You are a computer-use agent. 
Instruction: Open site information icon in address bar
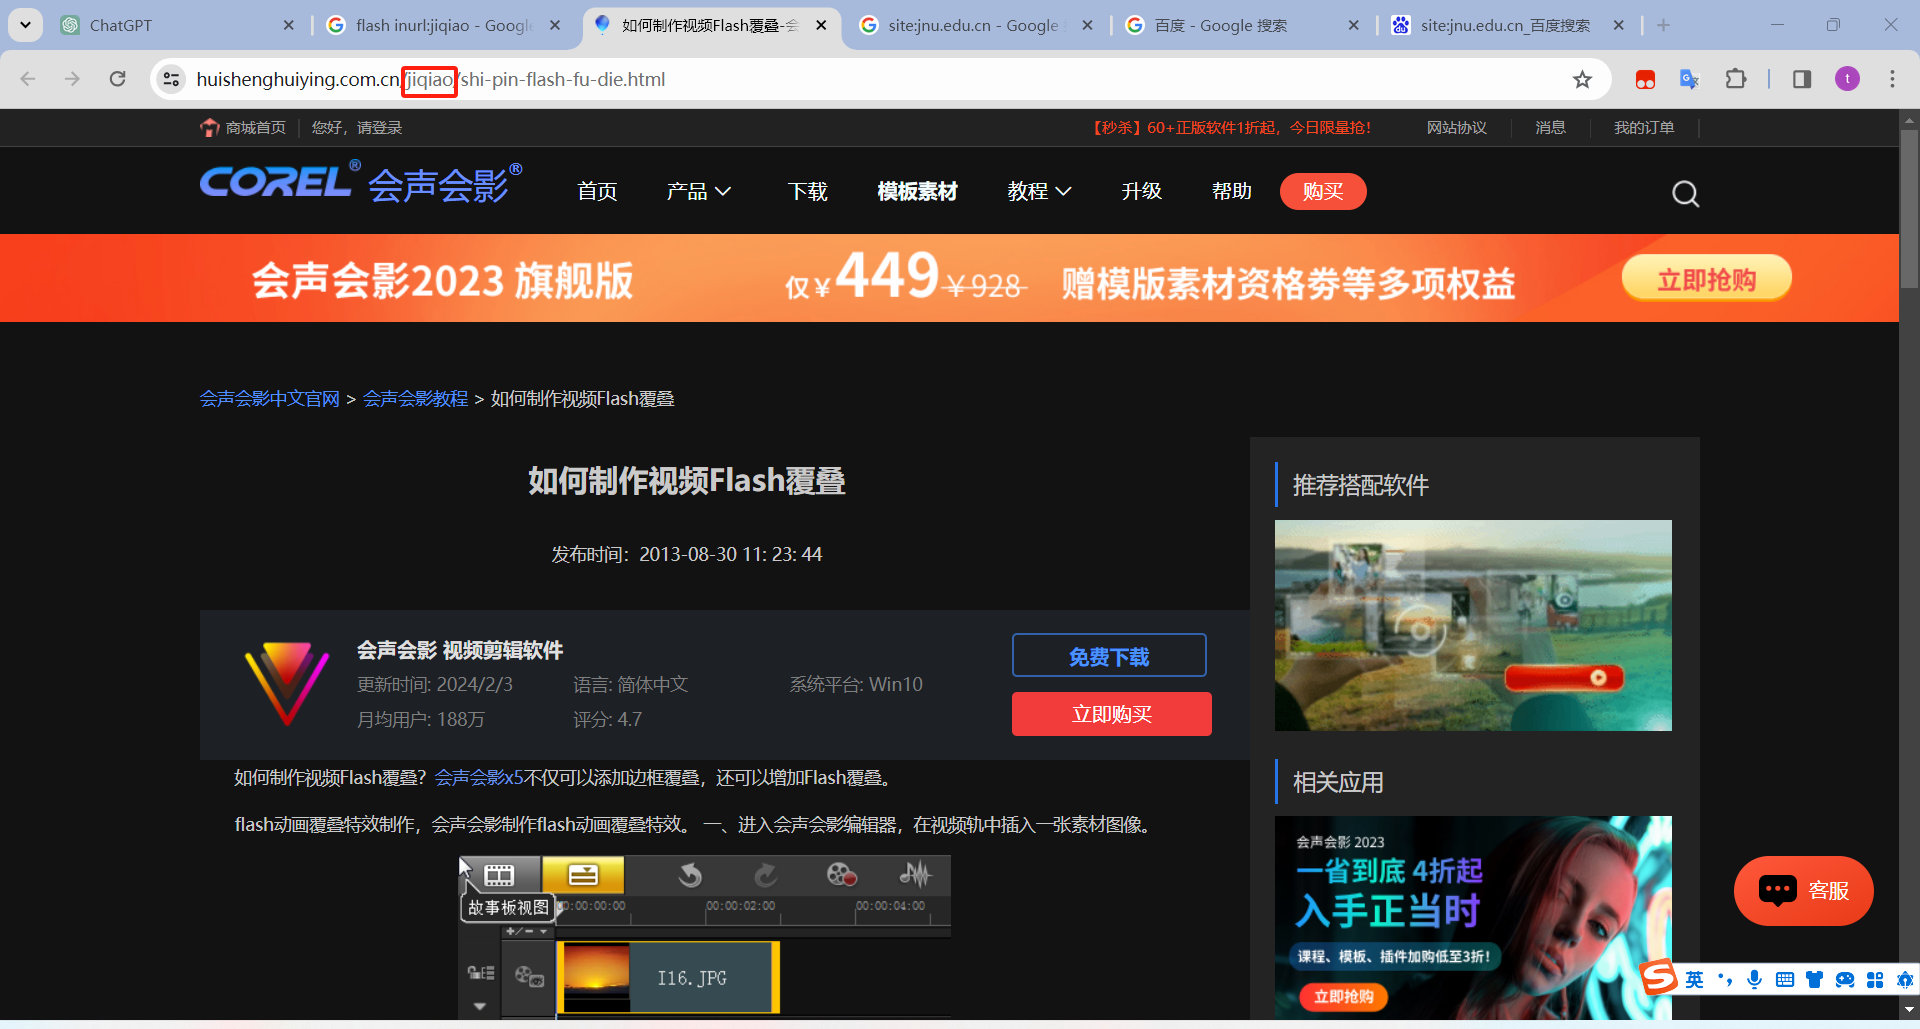(x=171, y=79)
